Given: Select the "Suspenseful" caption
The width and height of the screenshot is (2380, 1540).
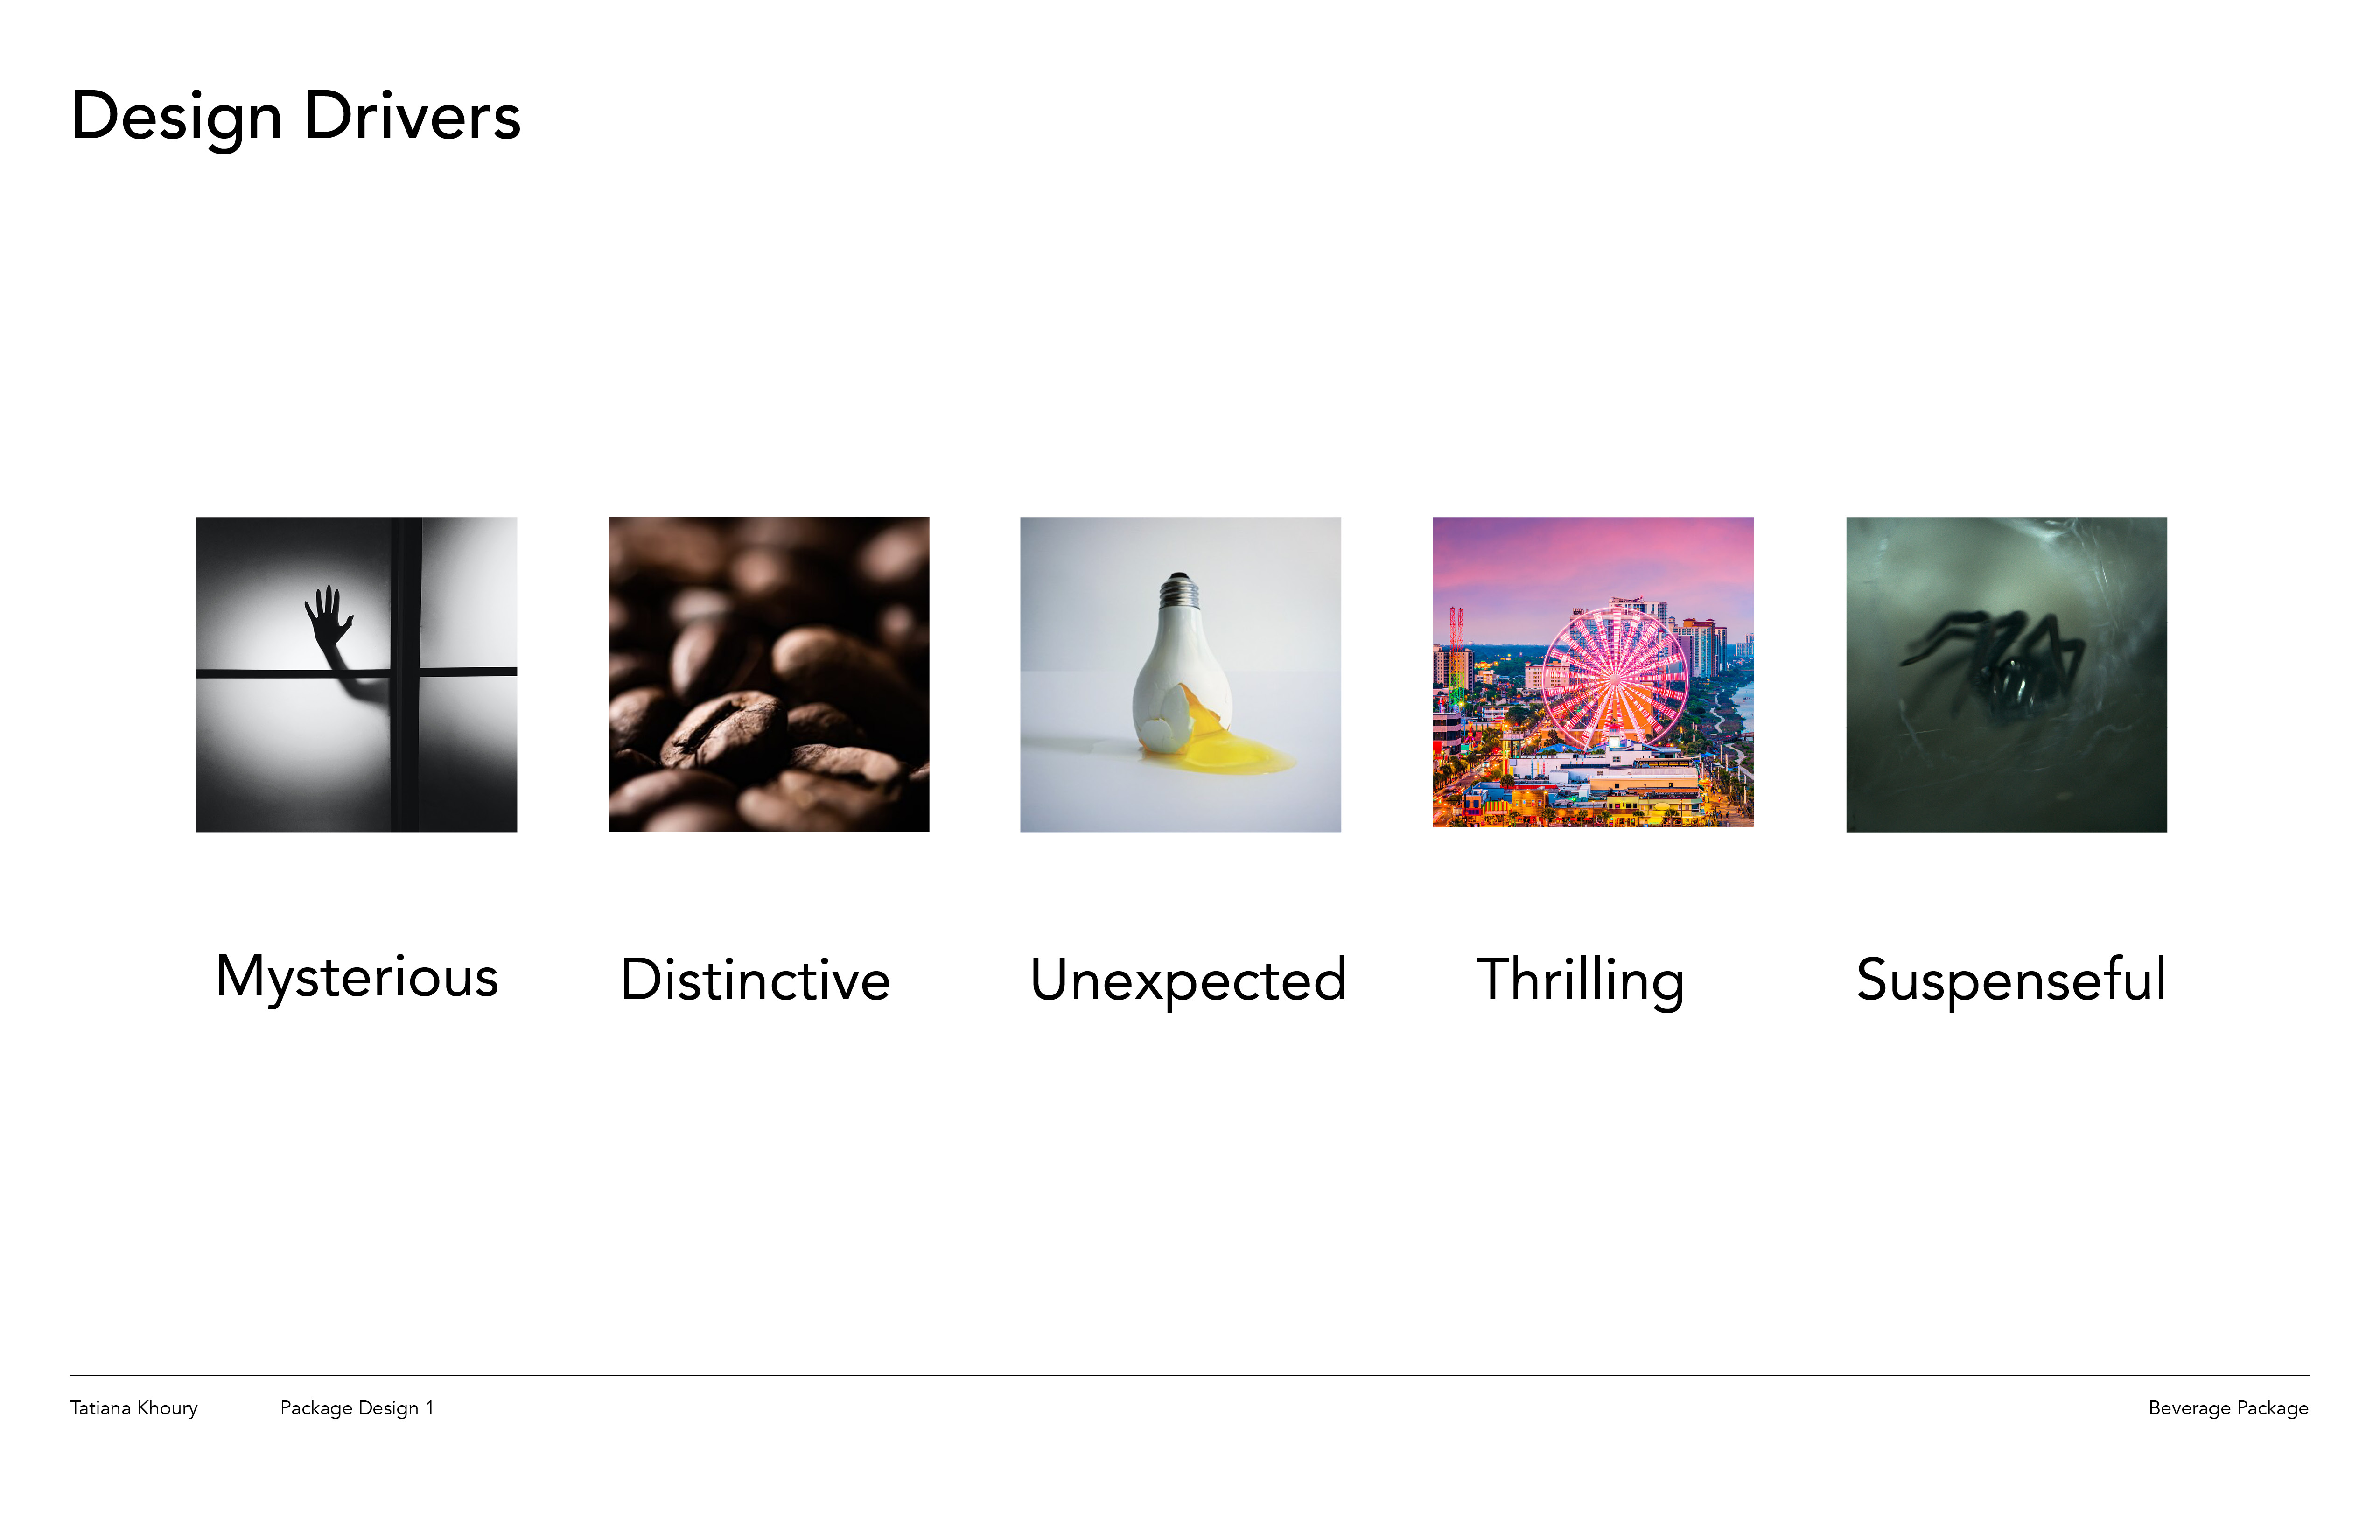Looking at the screenshot, I should [2011, 980].
